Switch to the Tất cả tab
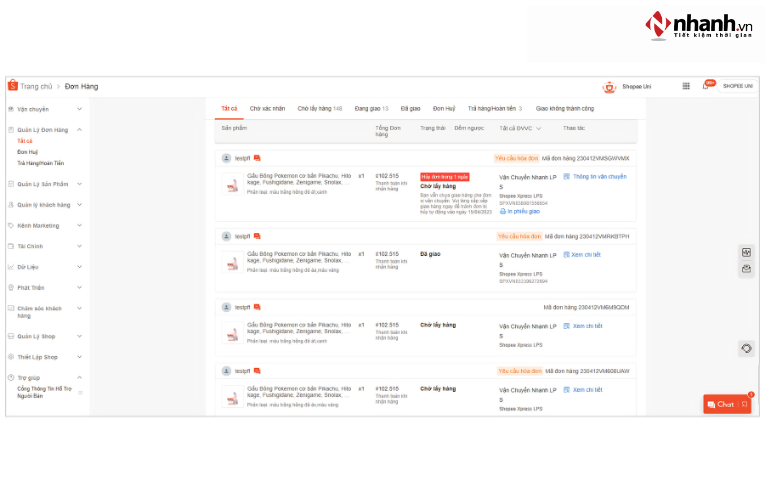Screen dimensions: 765x478 click(229, 108)
